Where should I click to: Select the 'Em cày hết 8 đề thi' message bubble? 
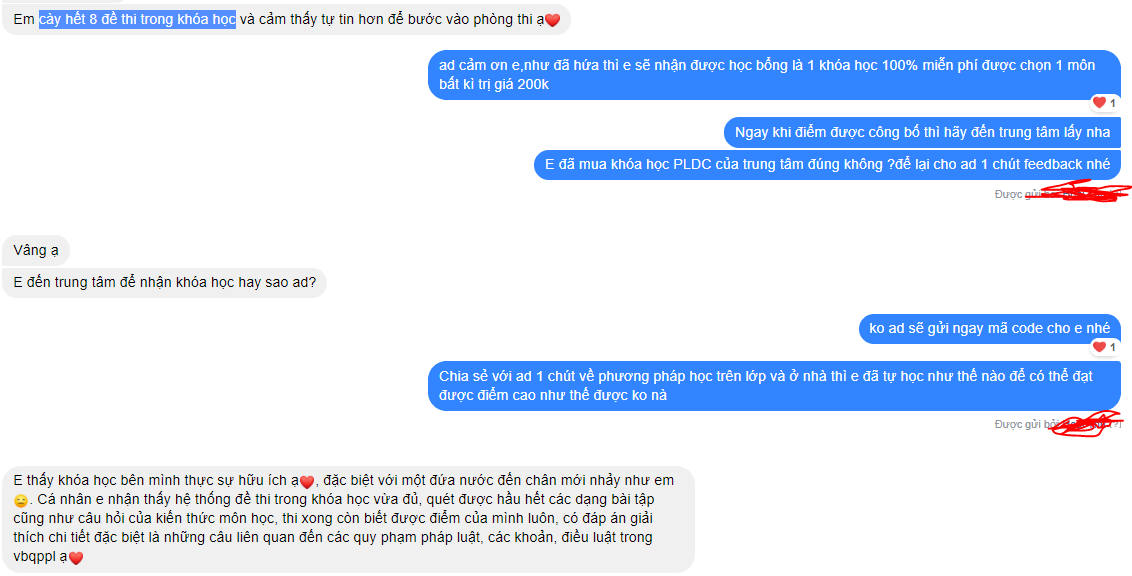point(287,20)
